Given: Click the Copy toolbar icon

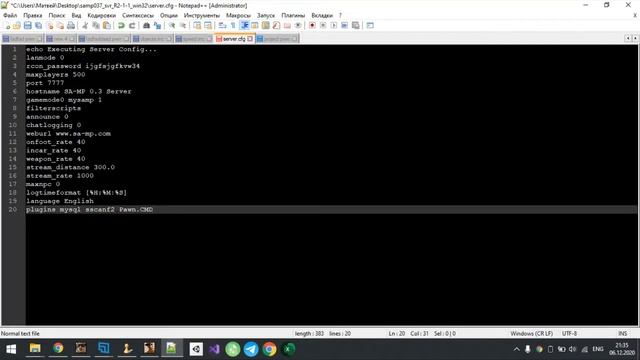Looking at the screenshot, I should click(96, 25).
